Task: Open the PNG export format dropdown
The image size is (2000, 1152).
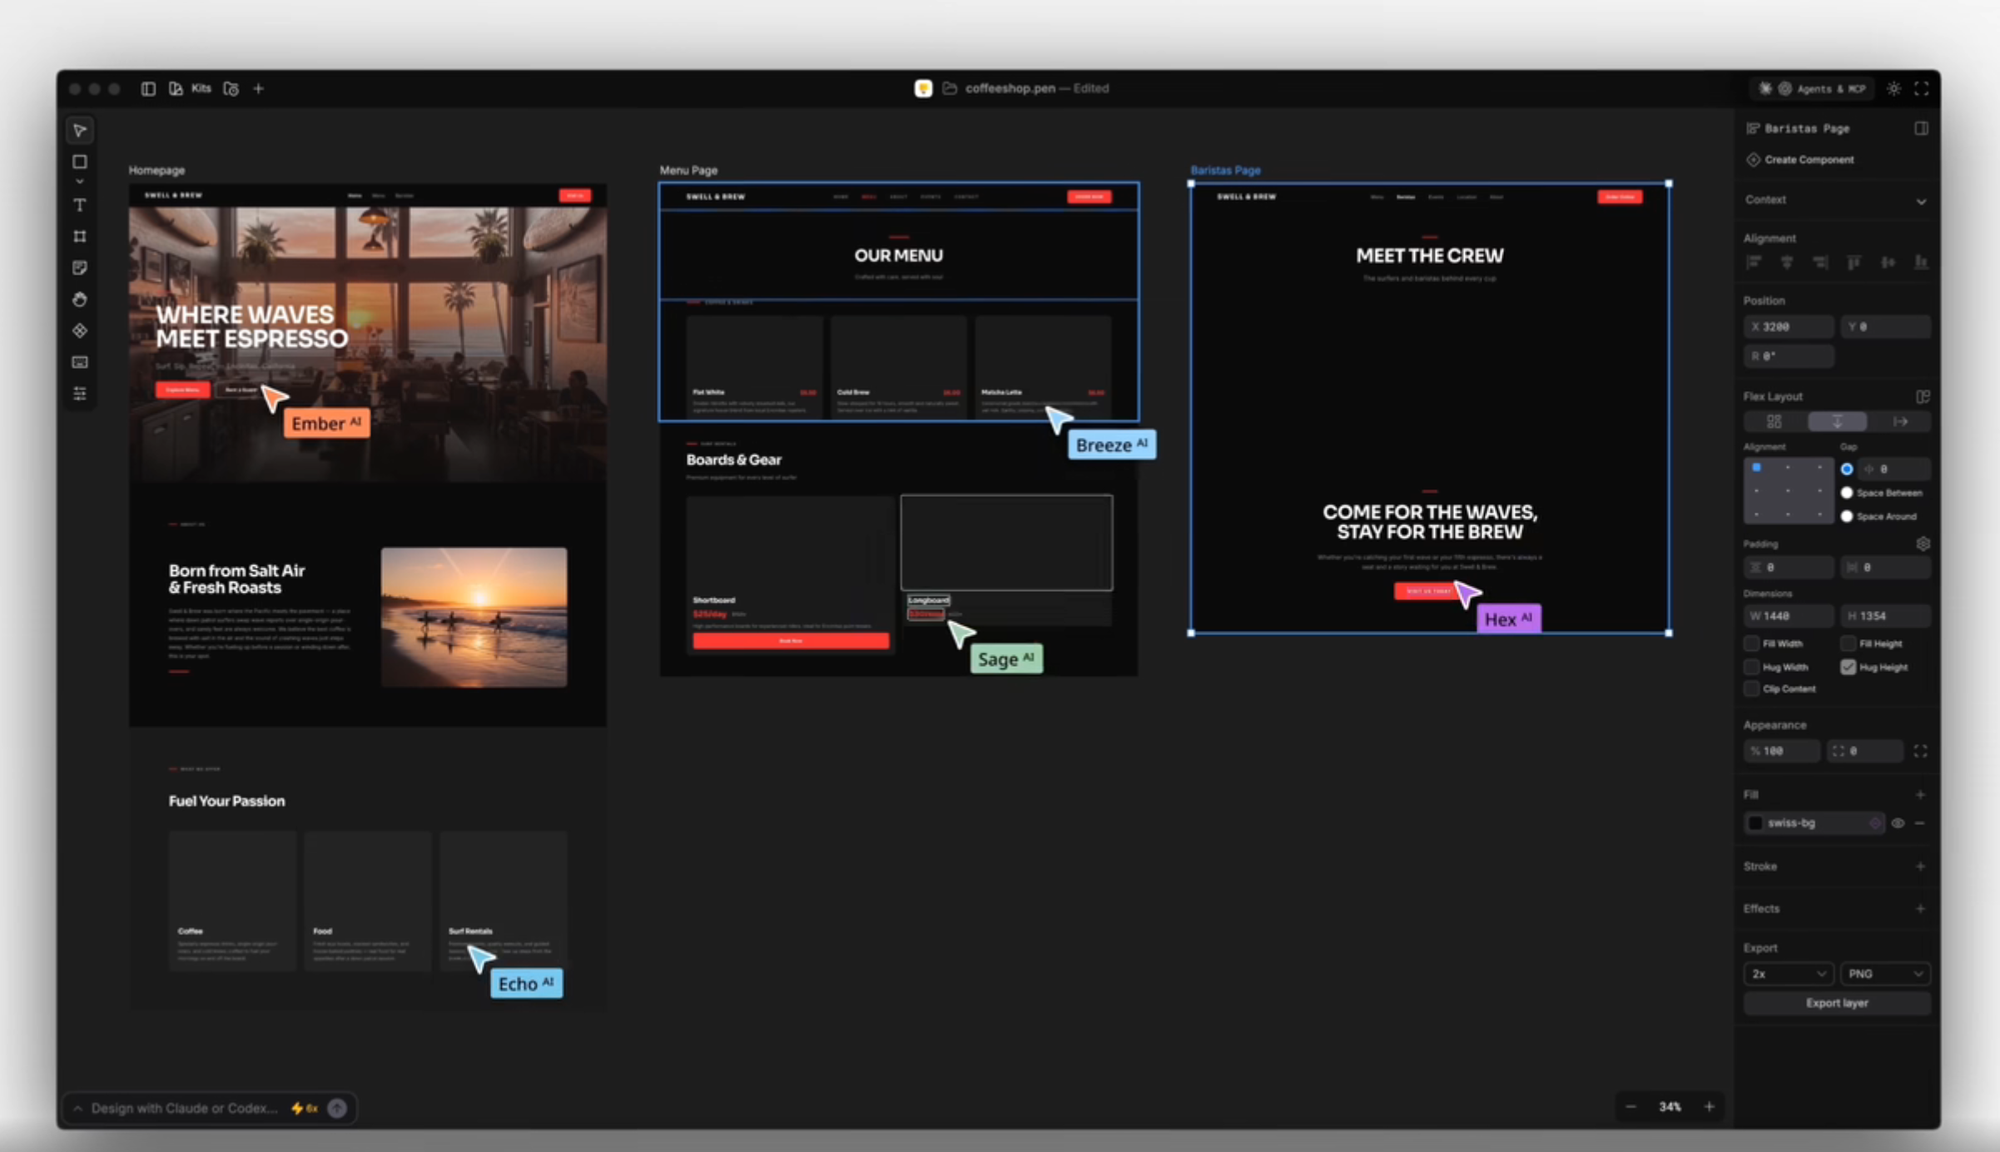Action: [x=1885, y=974]
